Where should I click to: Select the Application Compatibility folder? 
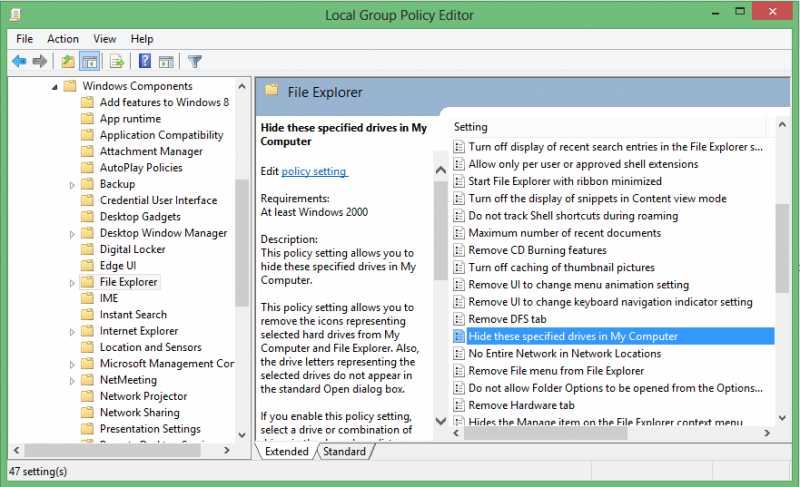(x=161, y=135)
